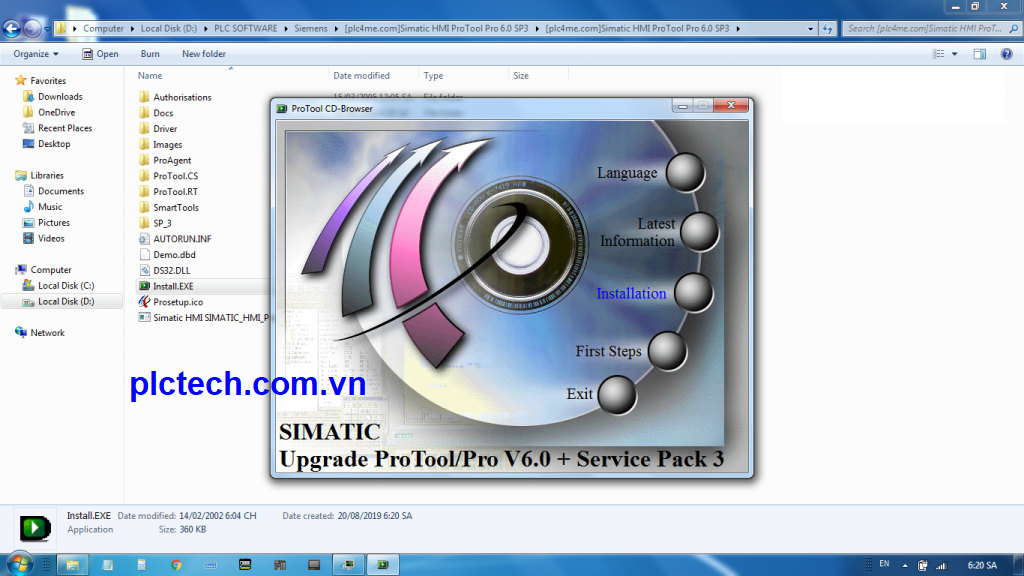Viewport: 1024px width, 576px height.
Task: Select the SP_3 folder
Action: coord(155,223)
